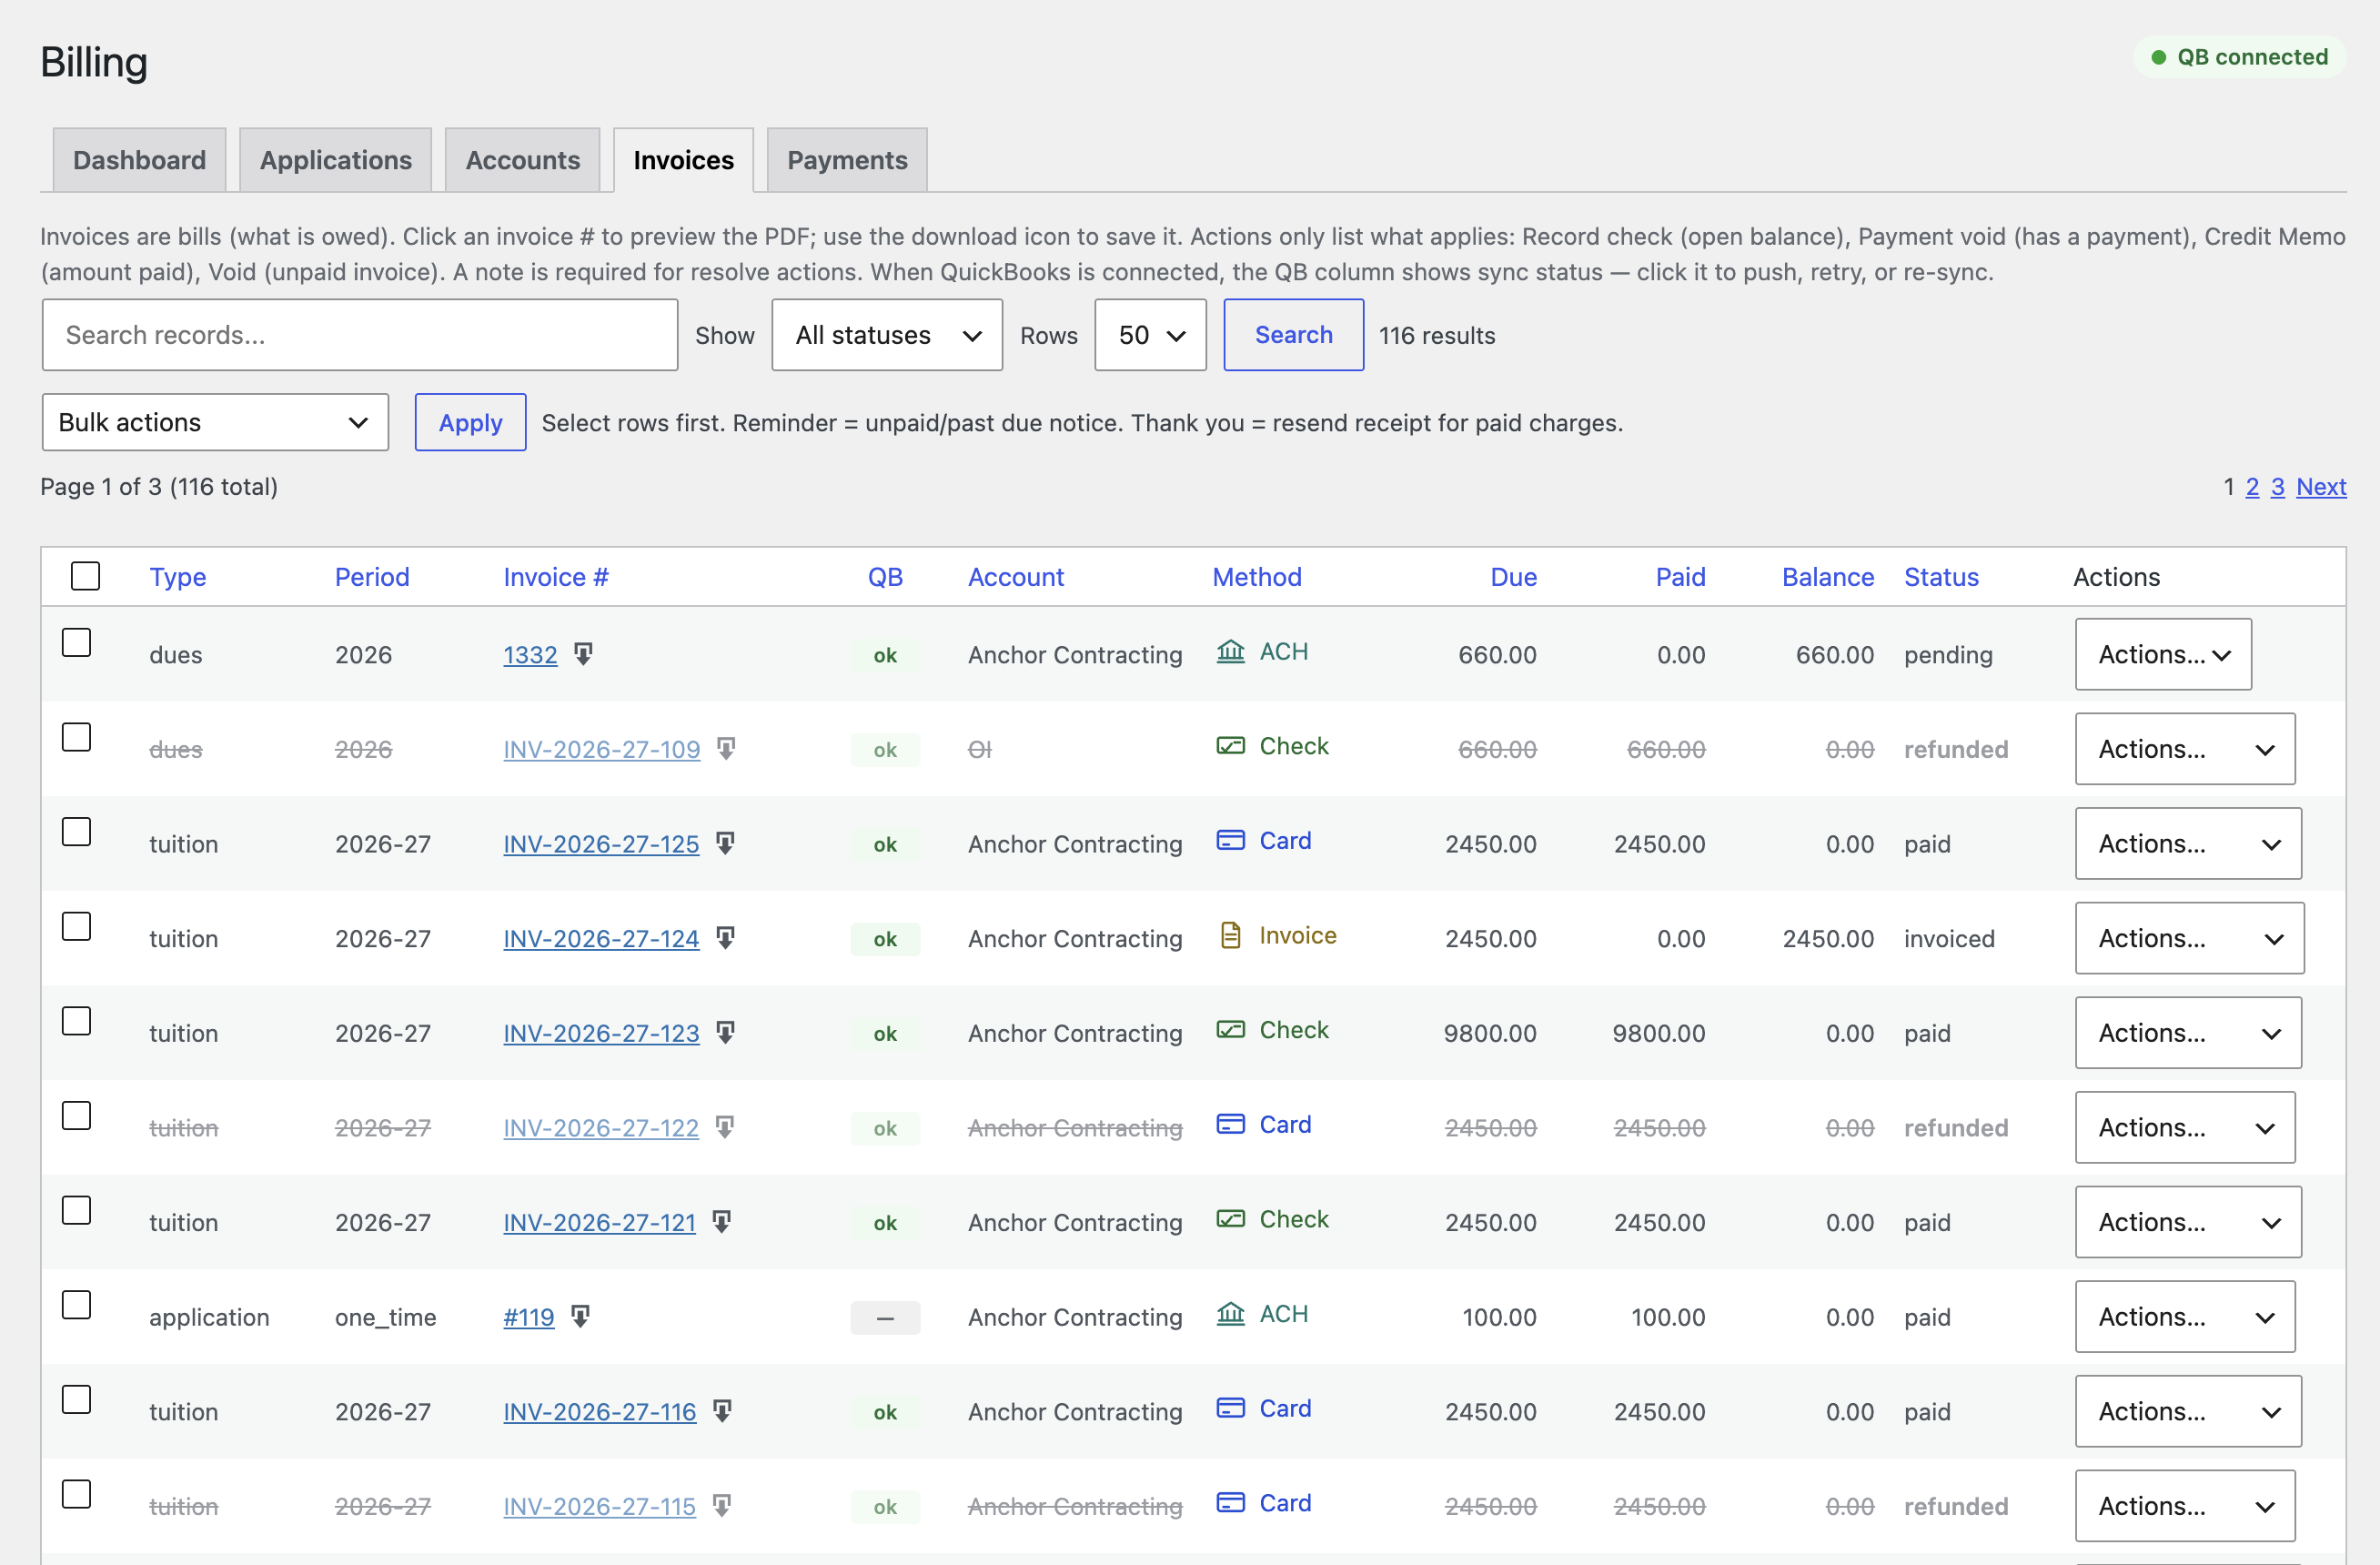Viewport: 2380px width, 1565px height.
Task: Click download icon beside INV-2026-27-125
Action: 725,843
